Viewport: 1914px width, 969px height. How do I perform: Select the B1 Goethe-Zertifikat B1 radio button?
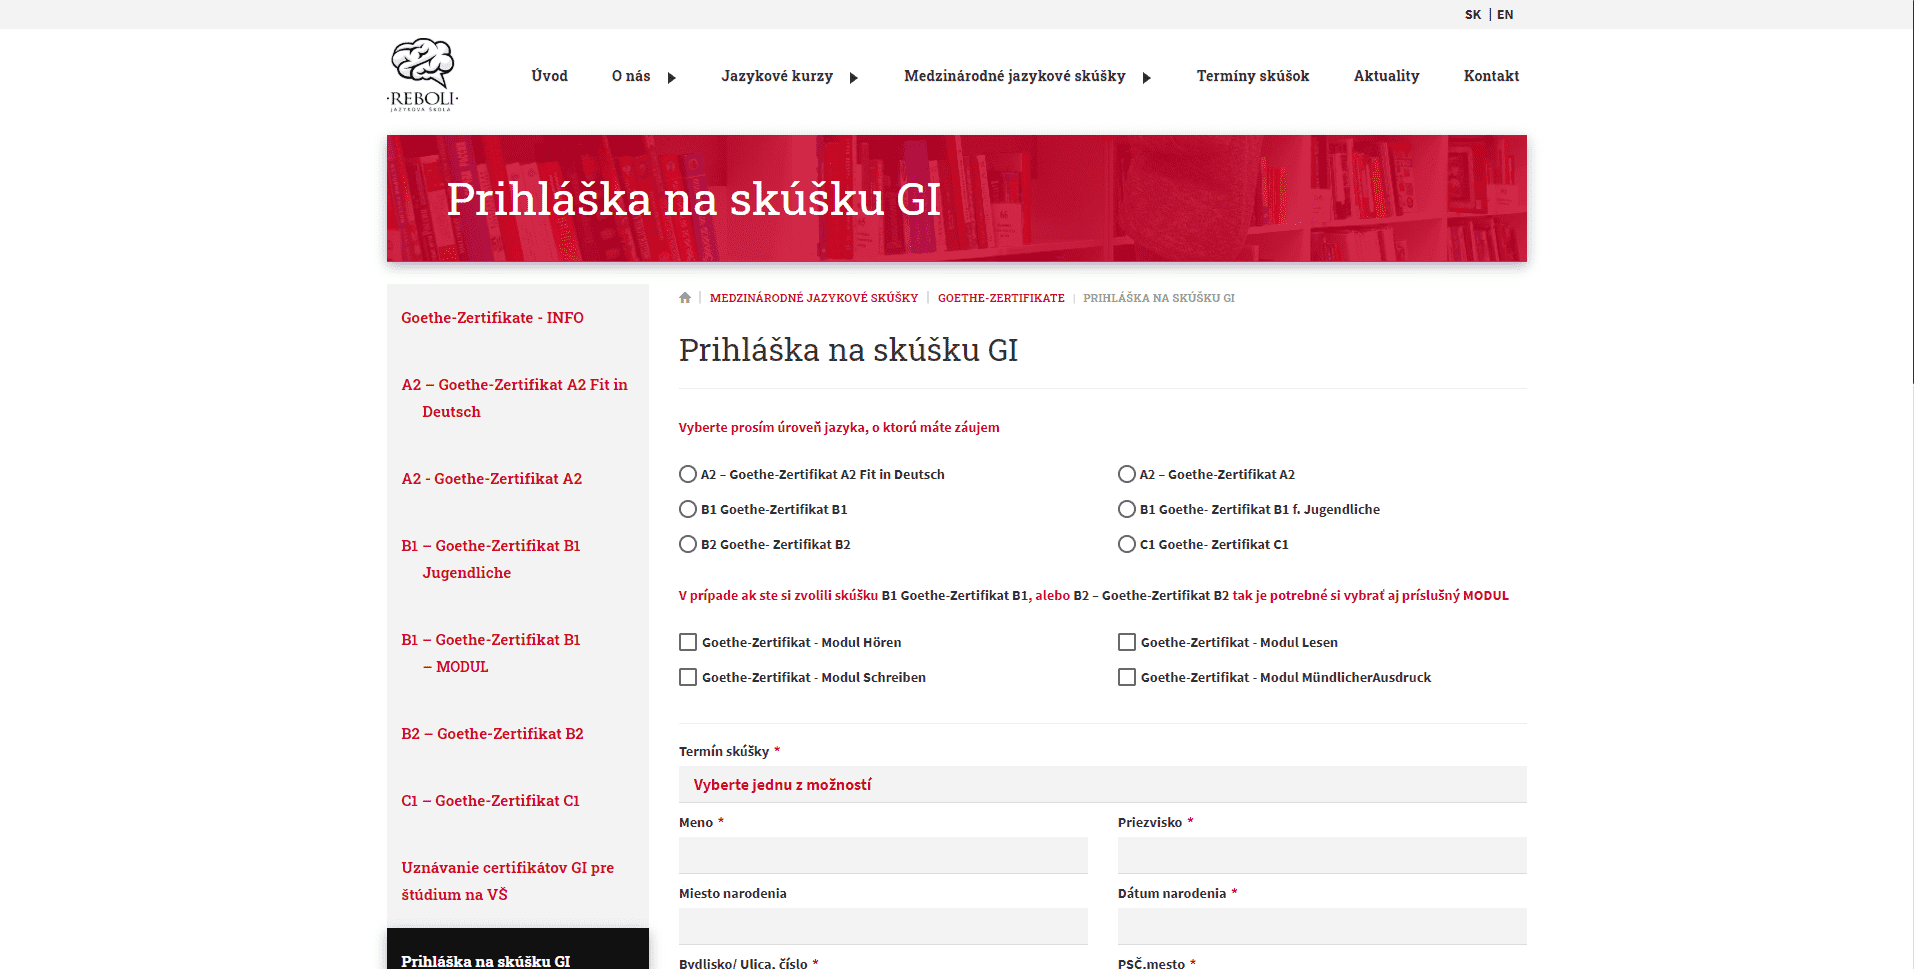(688, 509)
